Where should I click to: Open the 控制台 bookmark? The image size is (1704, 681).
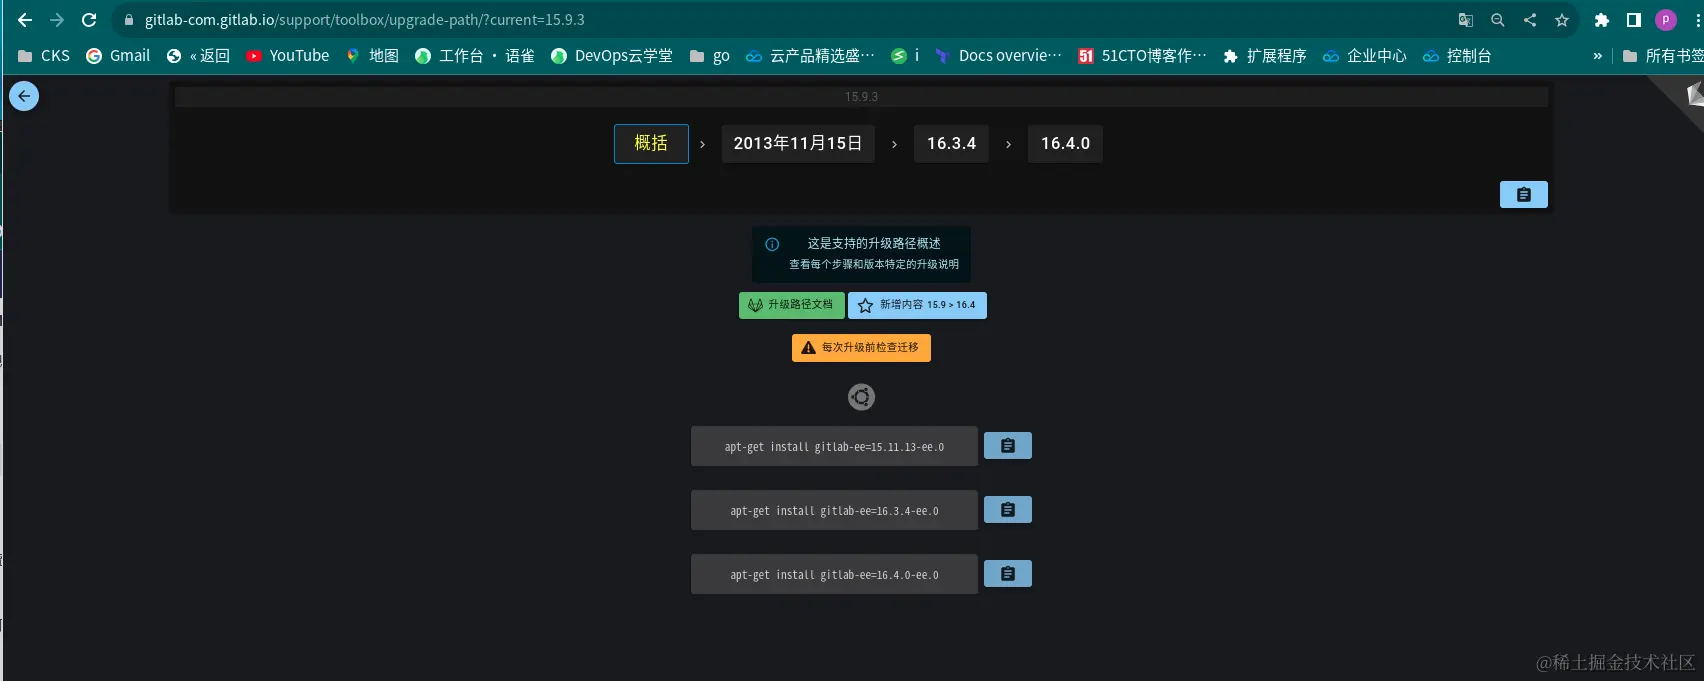click(x=1457, y=56)
